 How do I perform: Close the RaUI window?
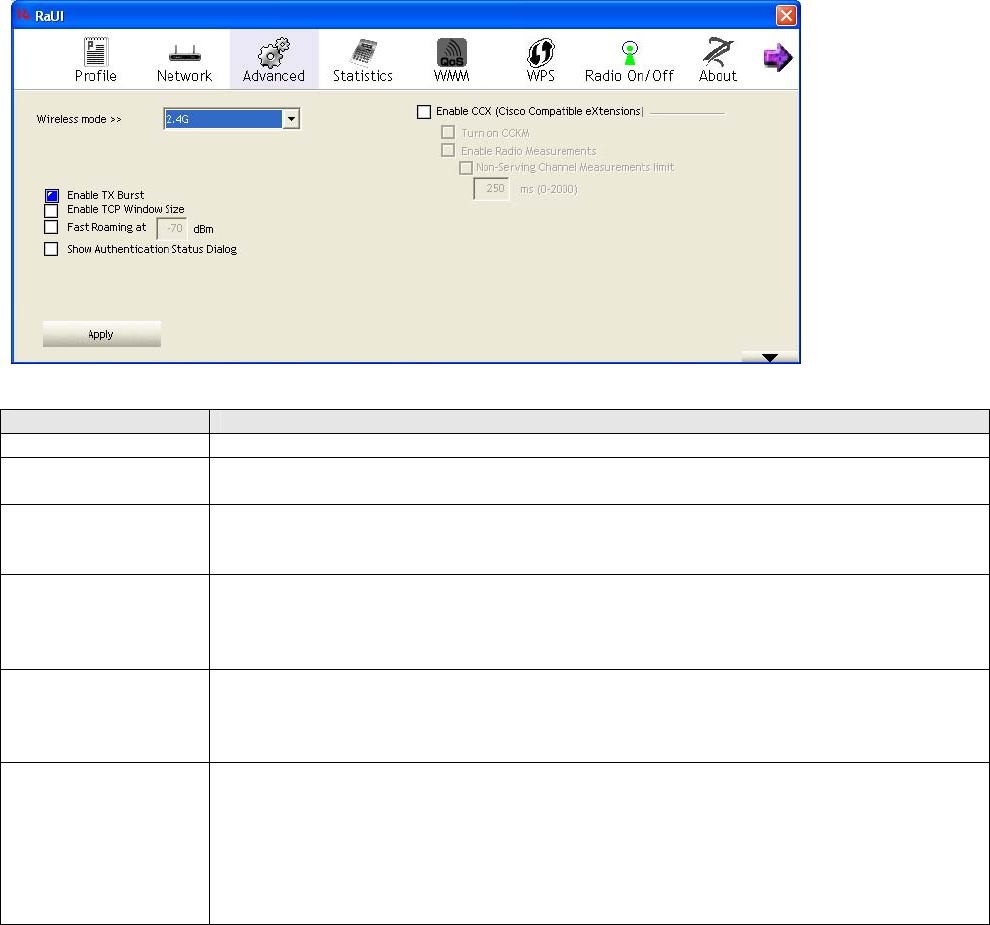(786, 15)
